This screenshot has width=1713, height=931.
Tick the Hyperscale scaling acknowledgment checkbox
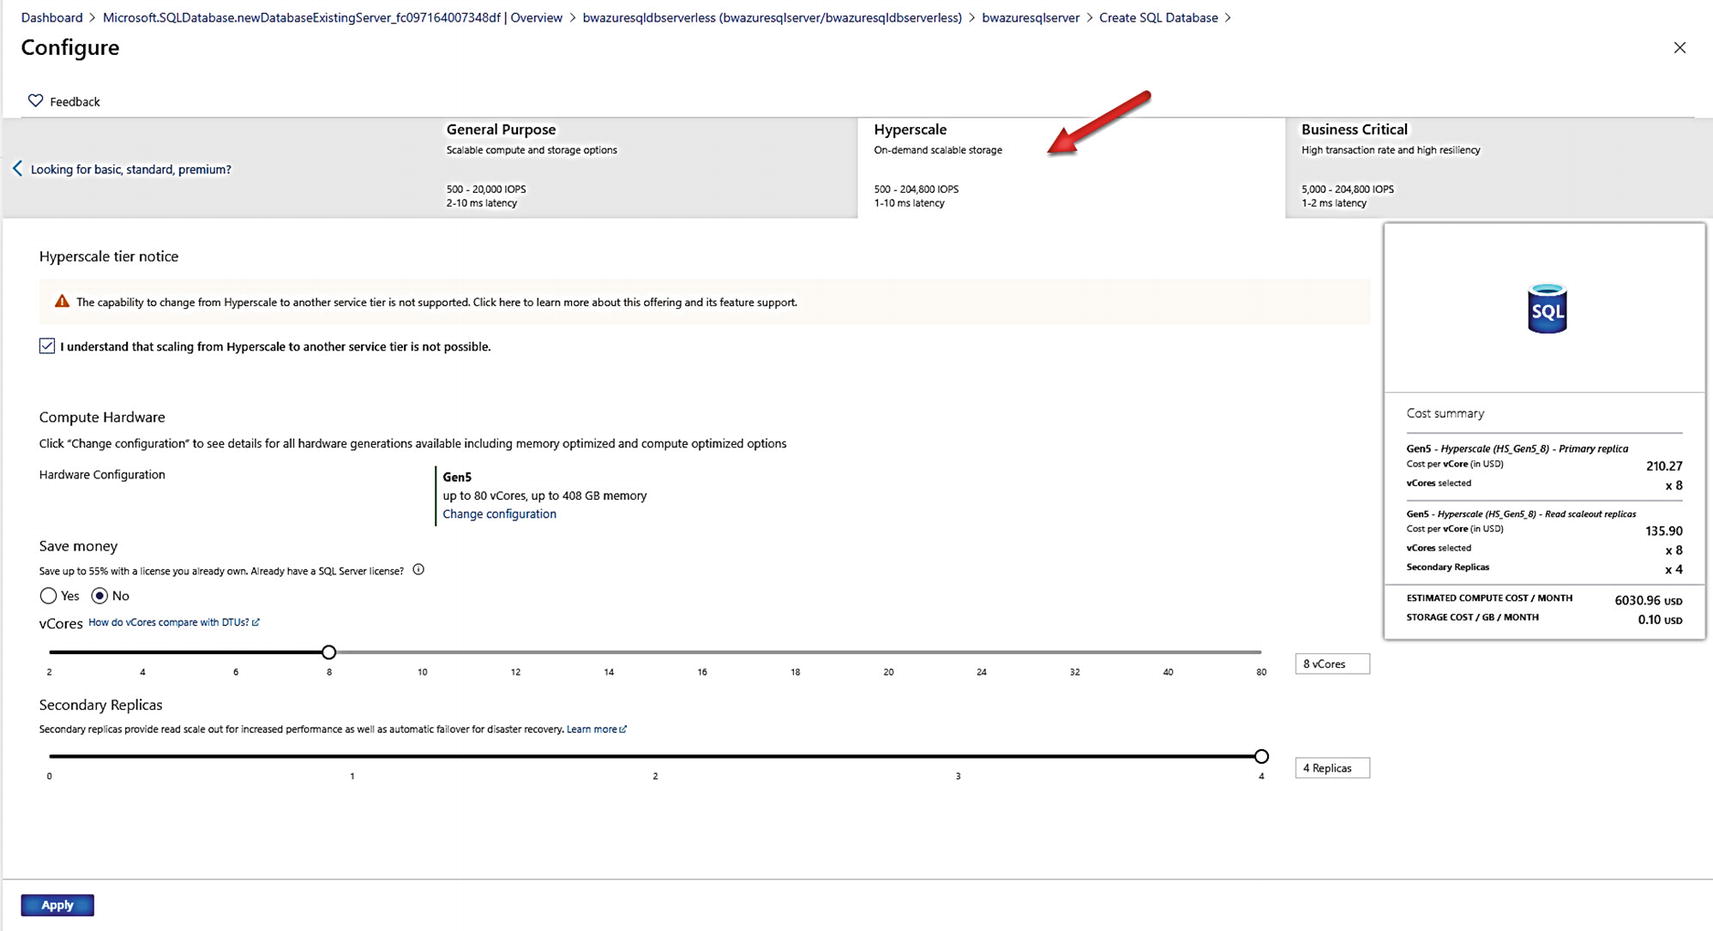pyautogui.click(x=47, y=346)
